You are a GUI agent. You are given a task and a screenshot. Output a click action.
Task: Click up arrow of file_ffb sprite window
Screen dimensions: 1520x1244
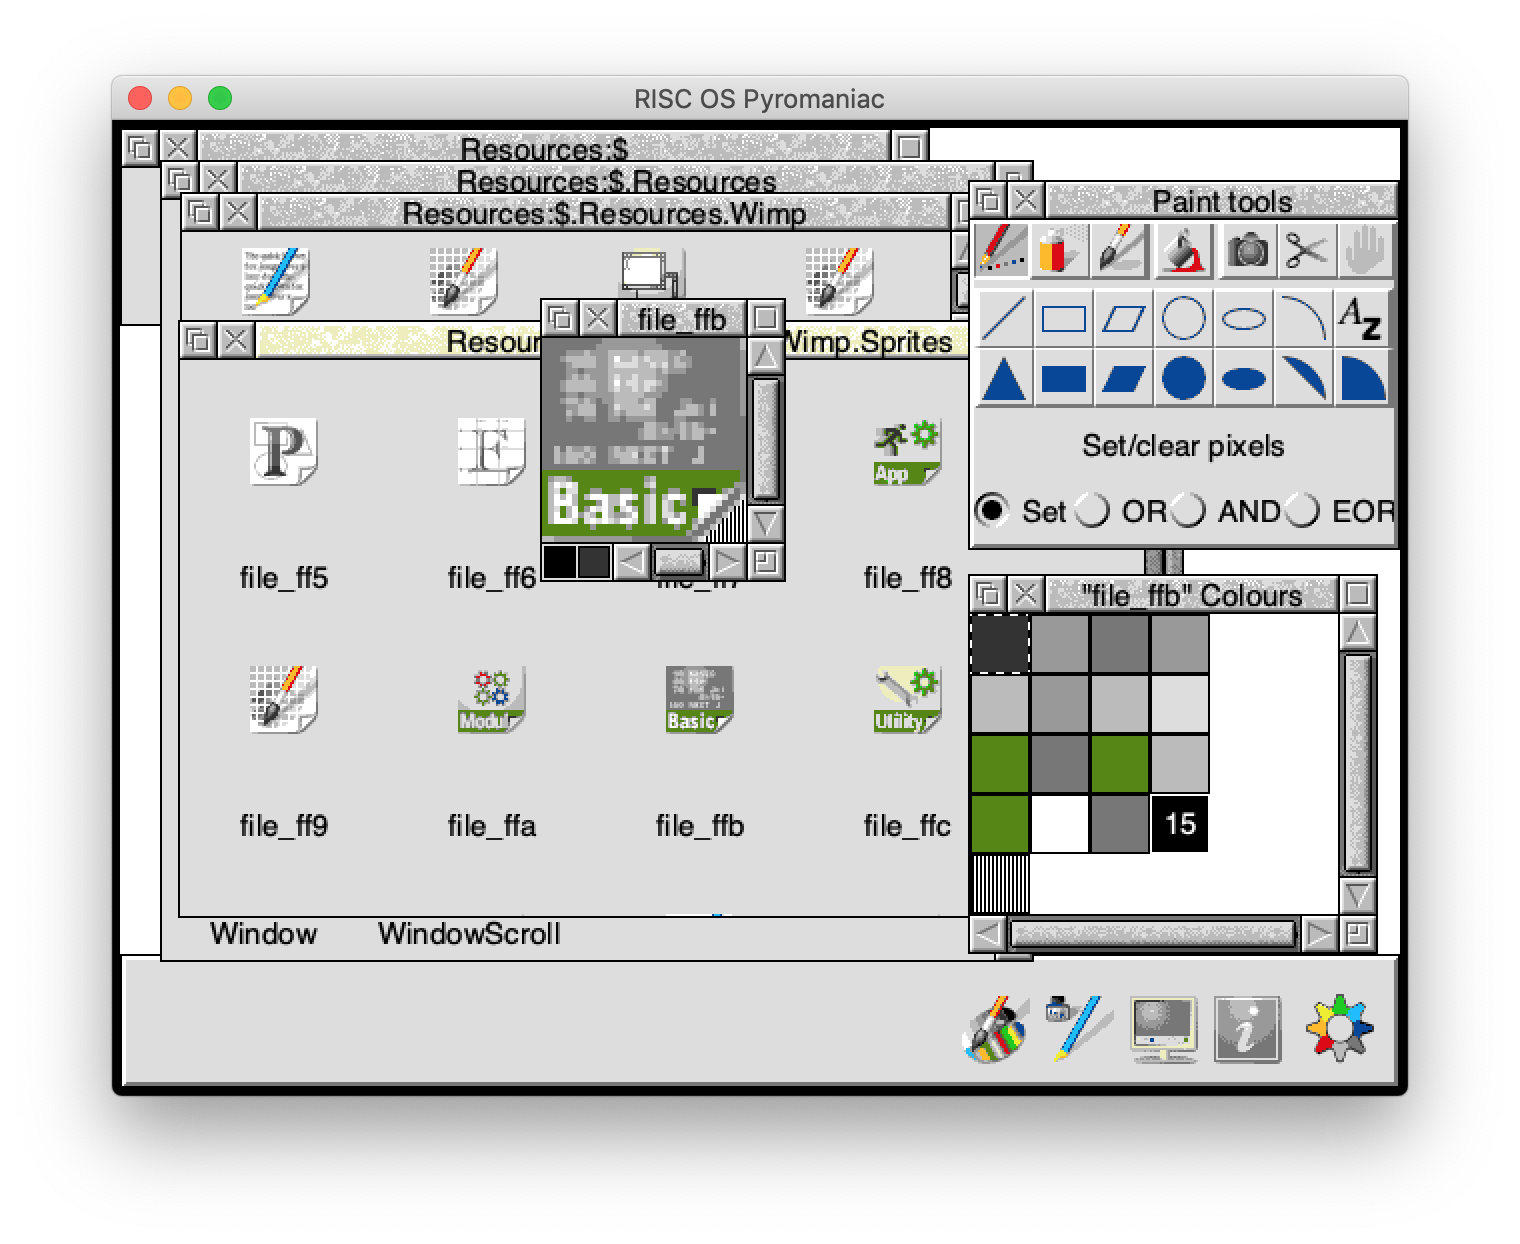click(x=765, y=355)
